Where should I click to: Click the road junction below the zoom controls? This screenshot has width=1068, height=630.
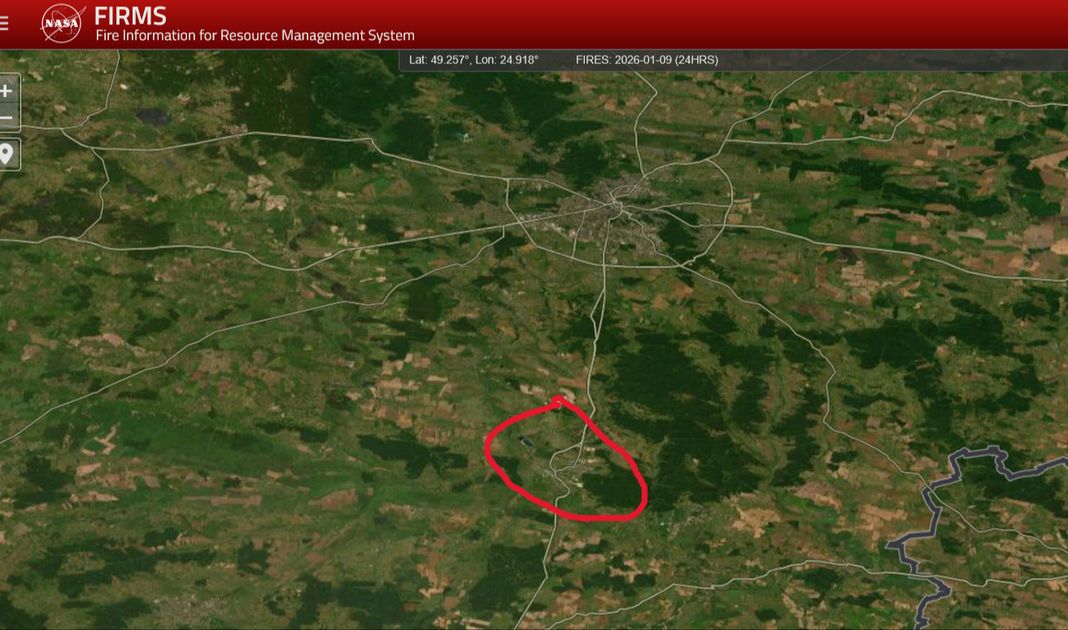tap(93, 150)
